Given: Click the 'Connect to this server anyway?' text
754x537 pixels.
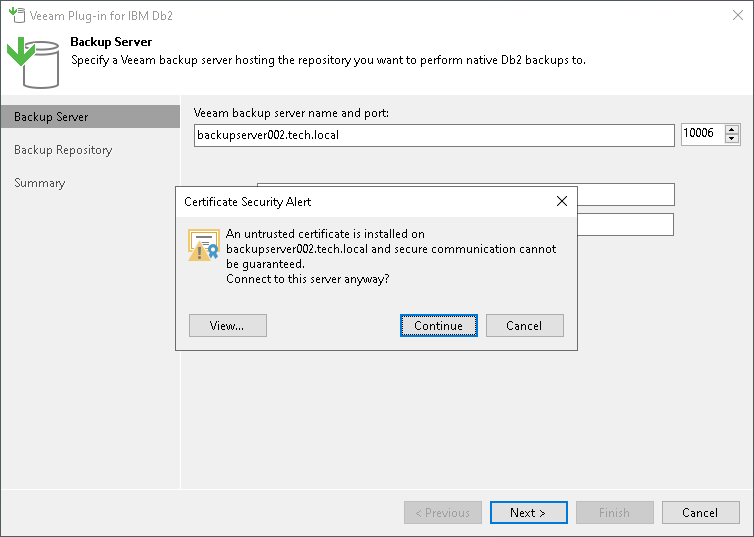Looking at the screenshot, I should [308, 279].
